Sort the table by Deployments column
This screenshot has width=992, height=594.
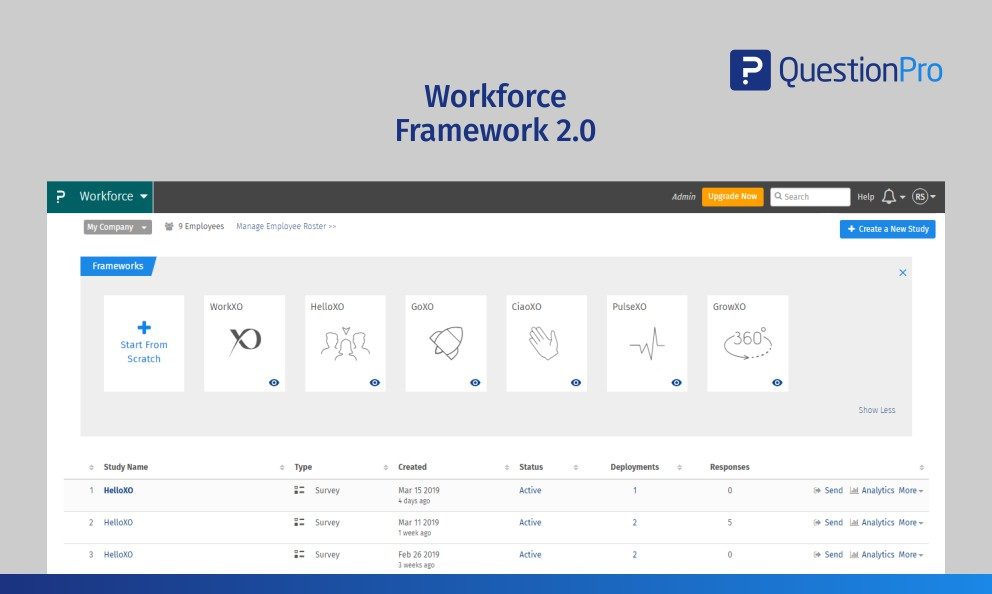635,467
